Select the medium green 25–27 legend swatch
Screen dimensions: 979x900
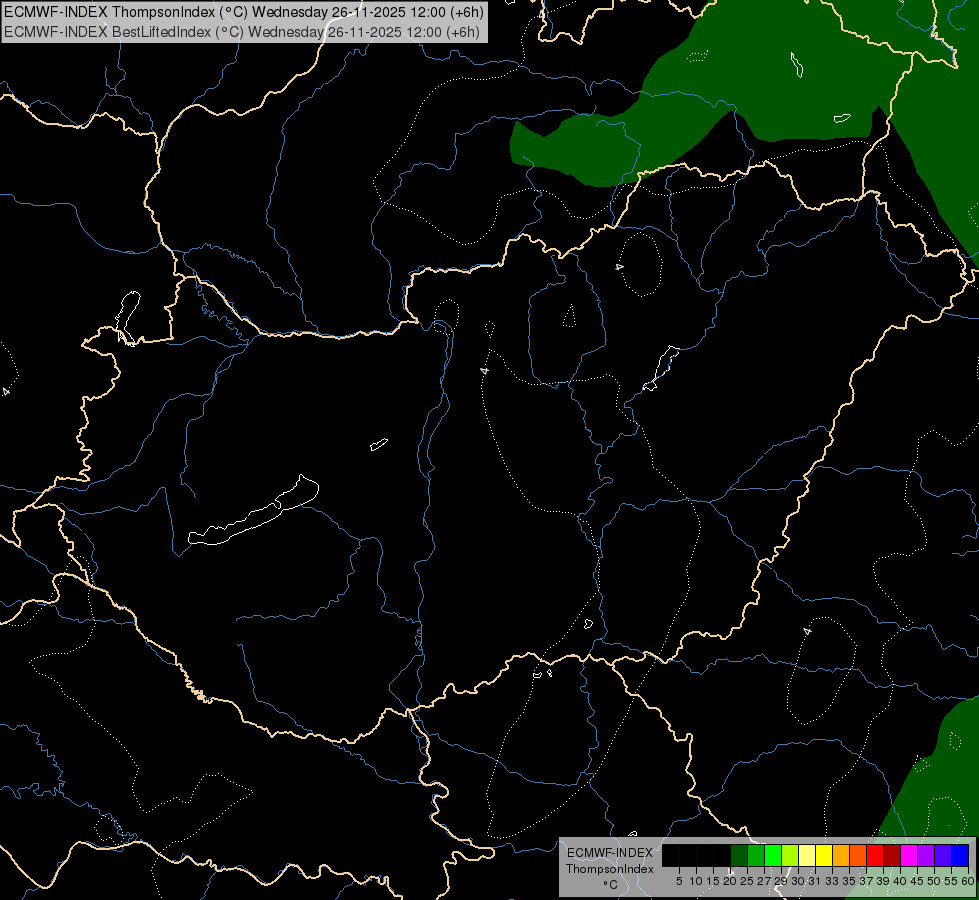pos(756,855)
